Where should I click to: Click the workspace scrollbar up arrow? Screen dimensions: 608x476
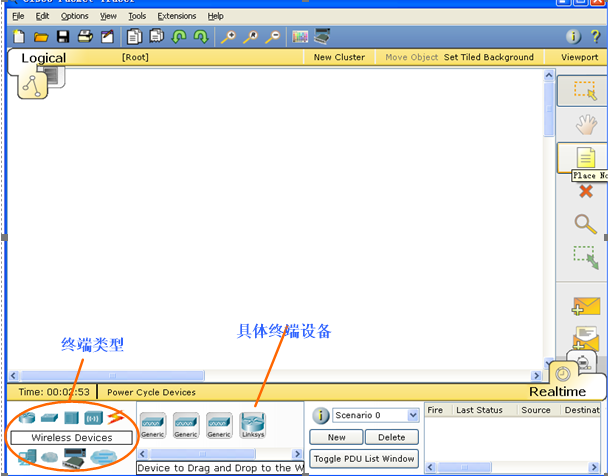pyautogui.click(x=549, y=75)
